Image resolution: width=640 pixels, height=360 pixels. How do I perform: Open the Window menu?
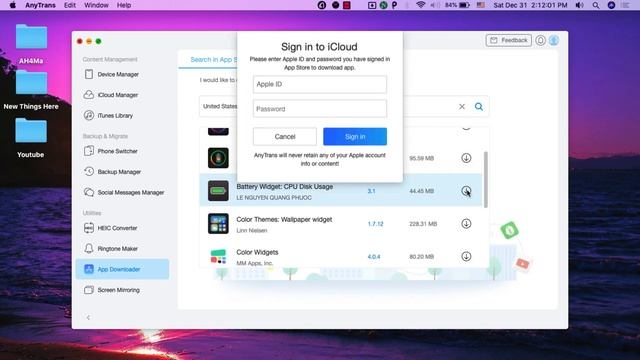(x=96, y=5)
